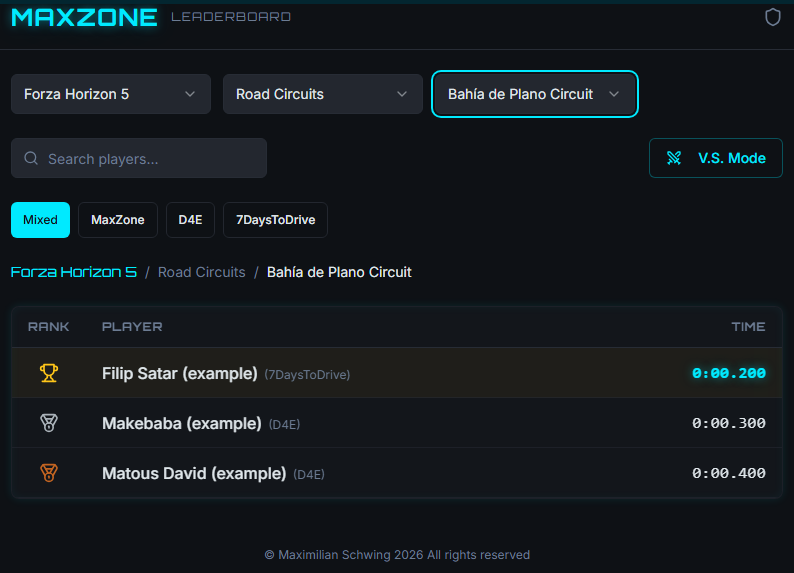Screen dimensions: 794x573
Task: Select Makebaba's player name entry
Action: (182, 423)
